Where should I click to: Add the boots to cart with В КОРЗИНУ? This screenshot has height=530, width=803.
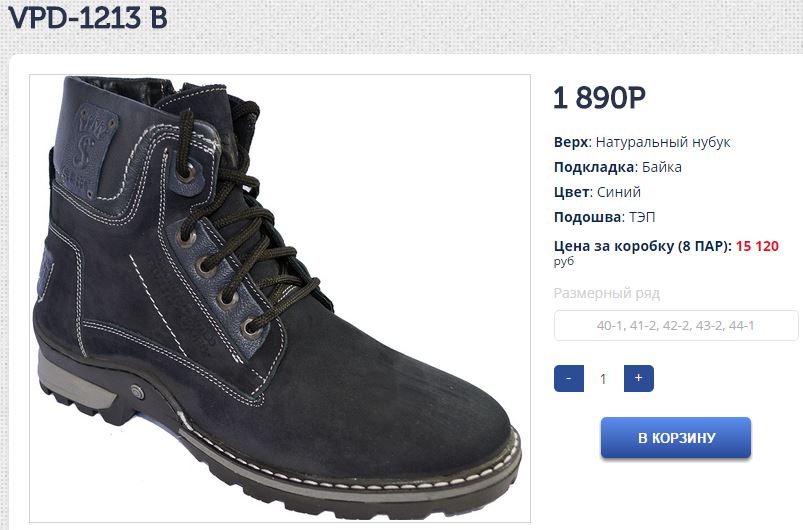point(676,438)
